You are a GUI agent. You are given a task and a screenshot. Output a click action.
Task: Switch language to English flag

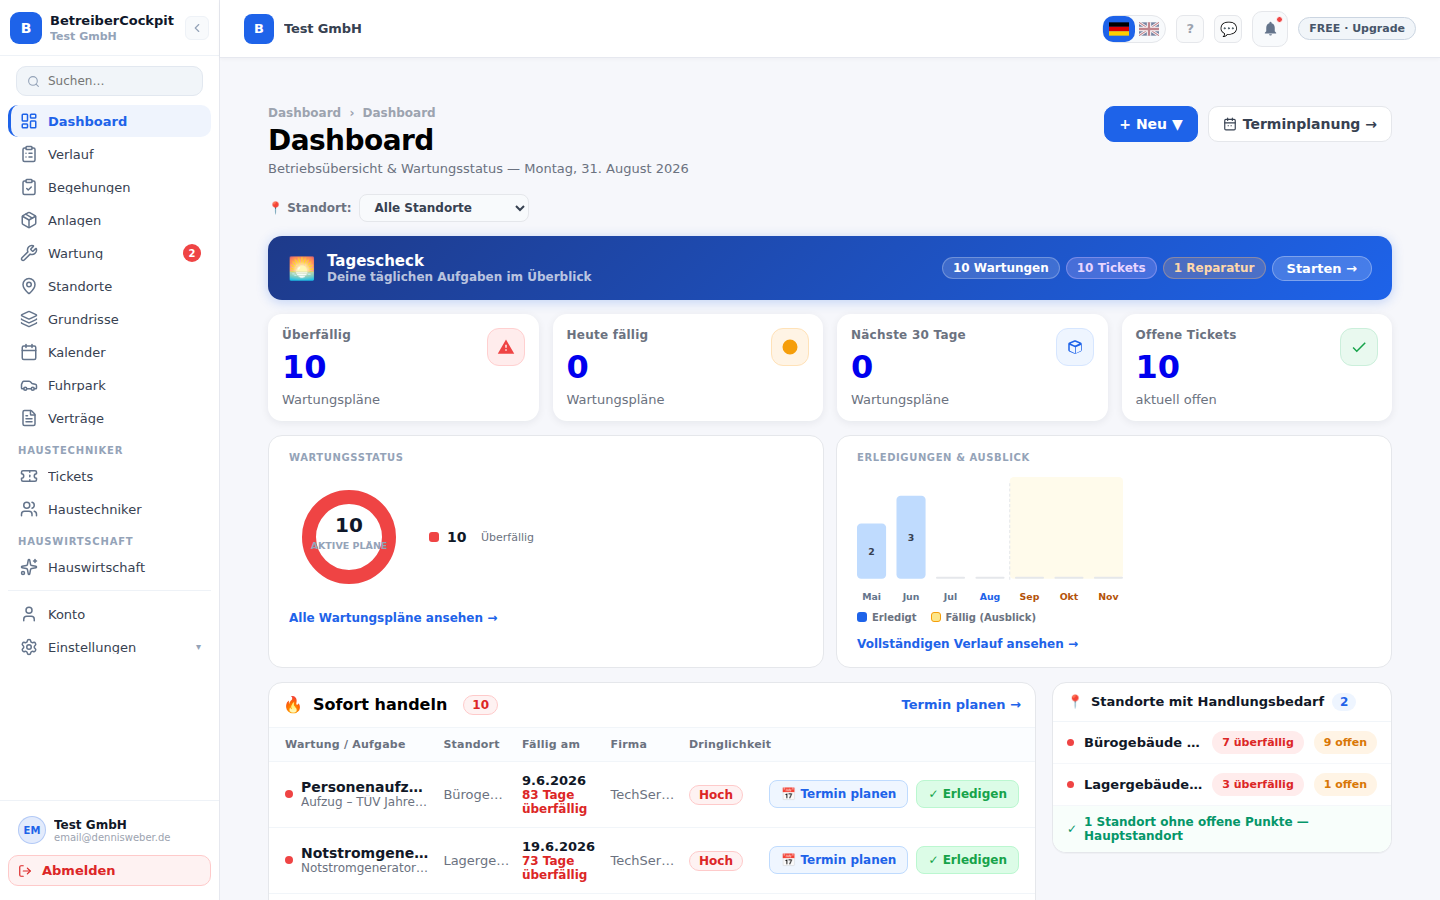[x=1149, y=29]
